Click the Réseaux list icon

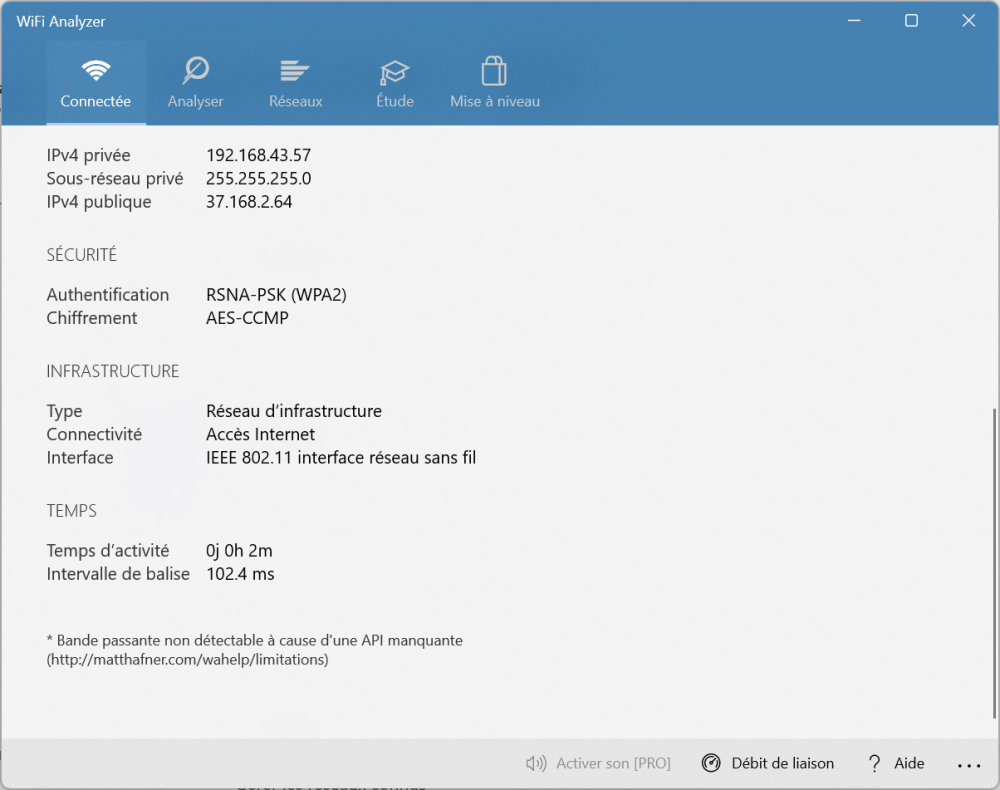click(x=295, y=71)
